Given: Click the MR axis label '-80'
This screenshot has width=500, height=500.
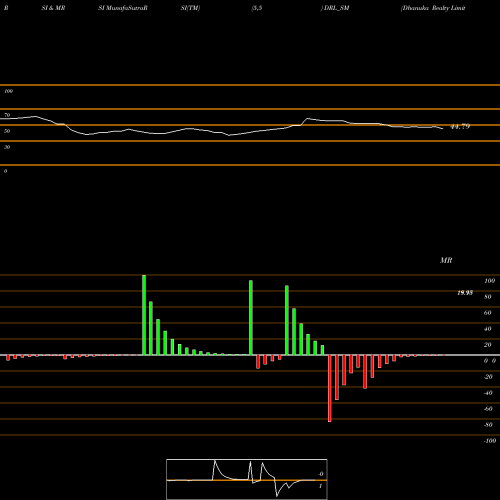Looking at the screenshot, I should (488, 425).
